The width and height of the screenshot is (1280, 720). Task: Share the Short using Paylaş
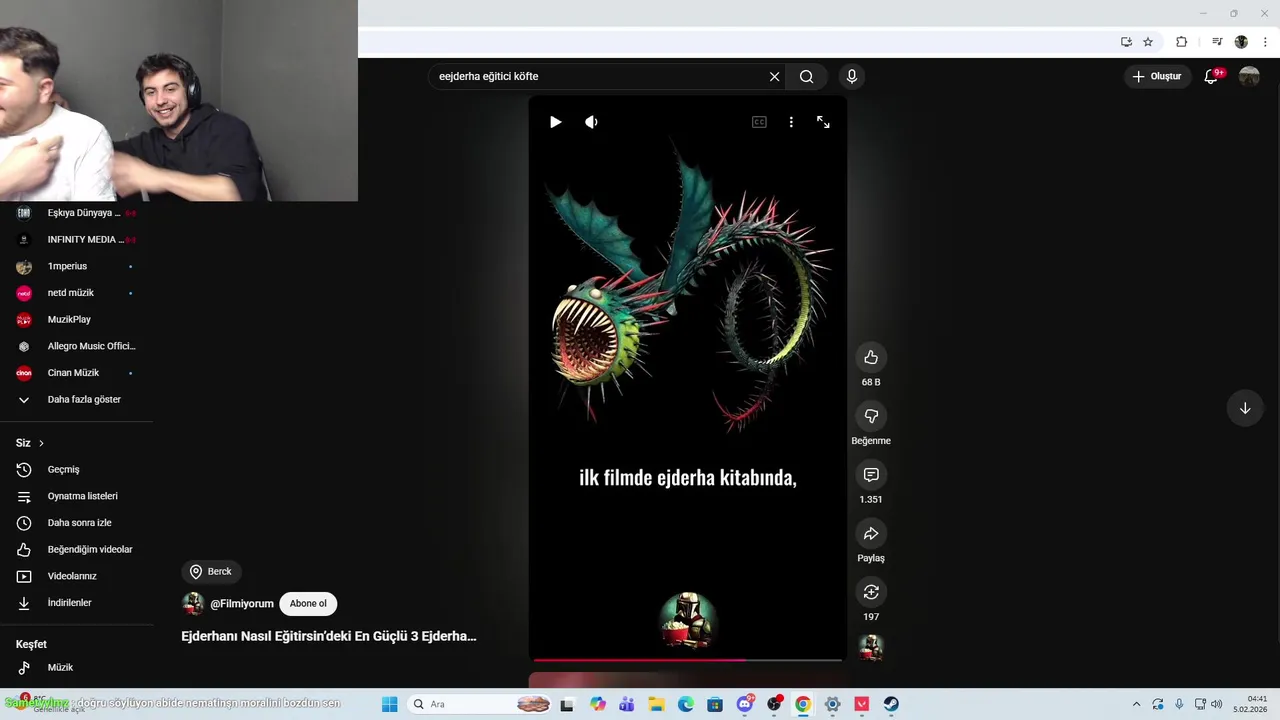tap(871, 533)
